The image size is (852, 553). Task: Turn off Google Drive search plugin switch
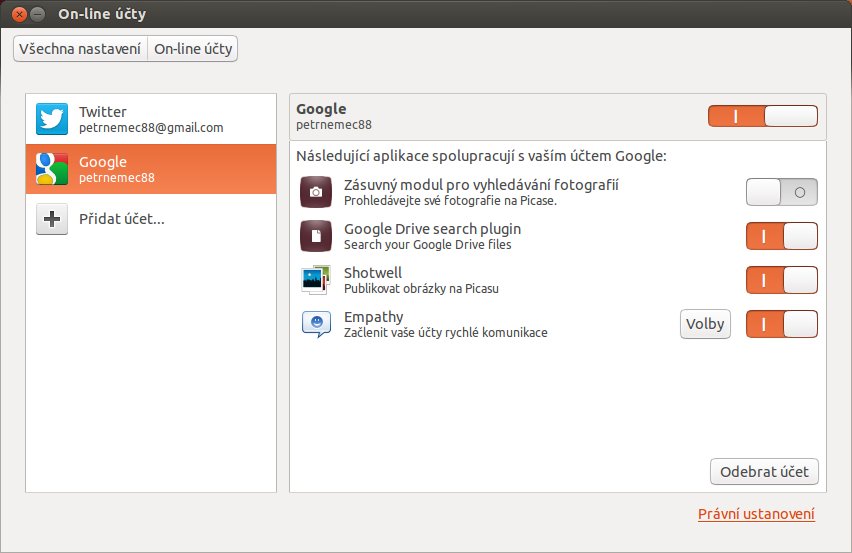(x=781, y=236)
